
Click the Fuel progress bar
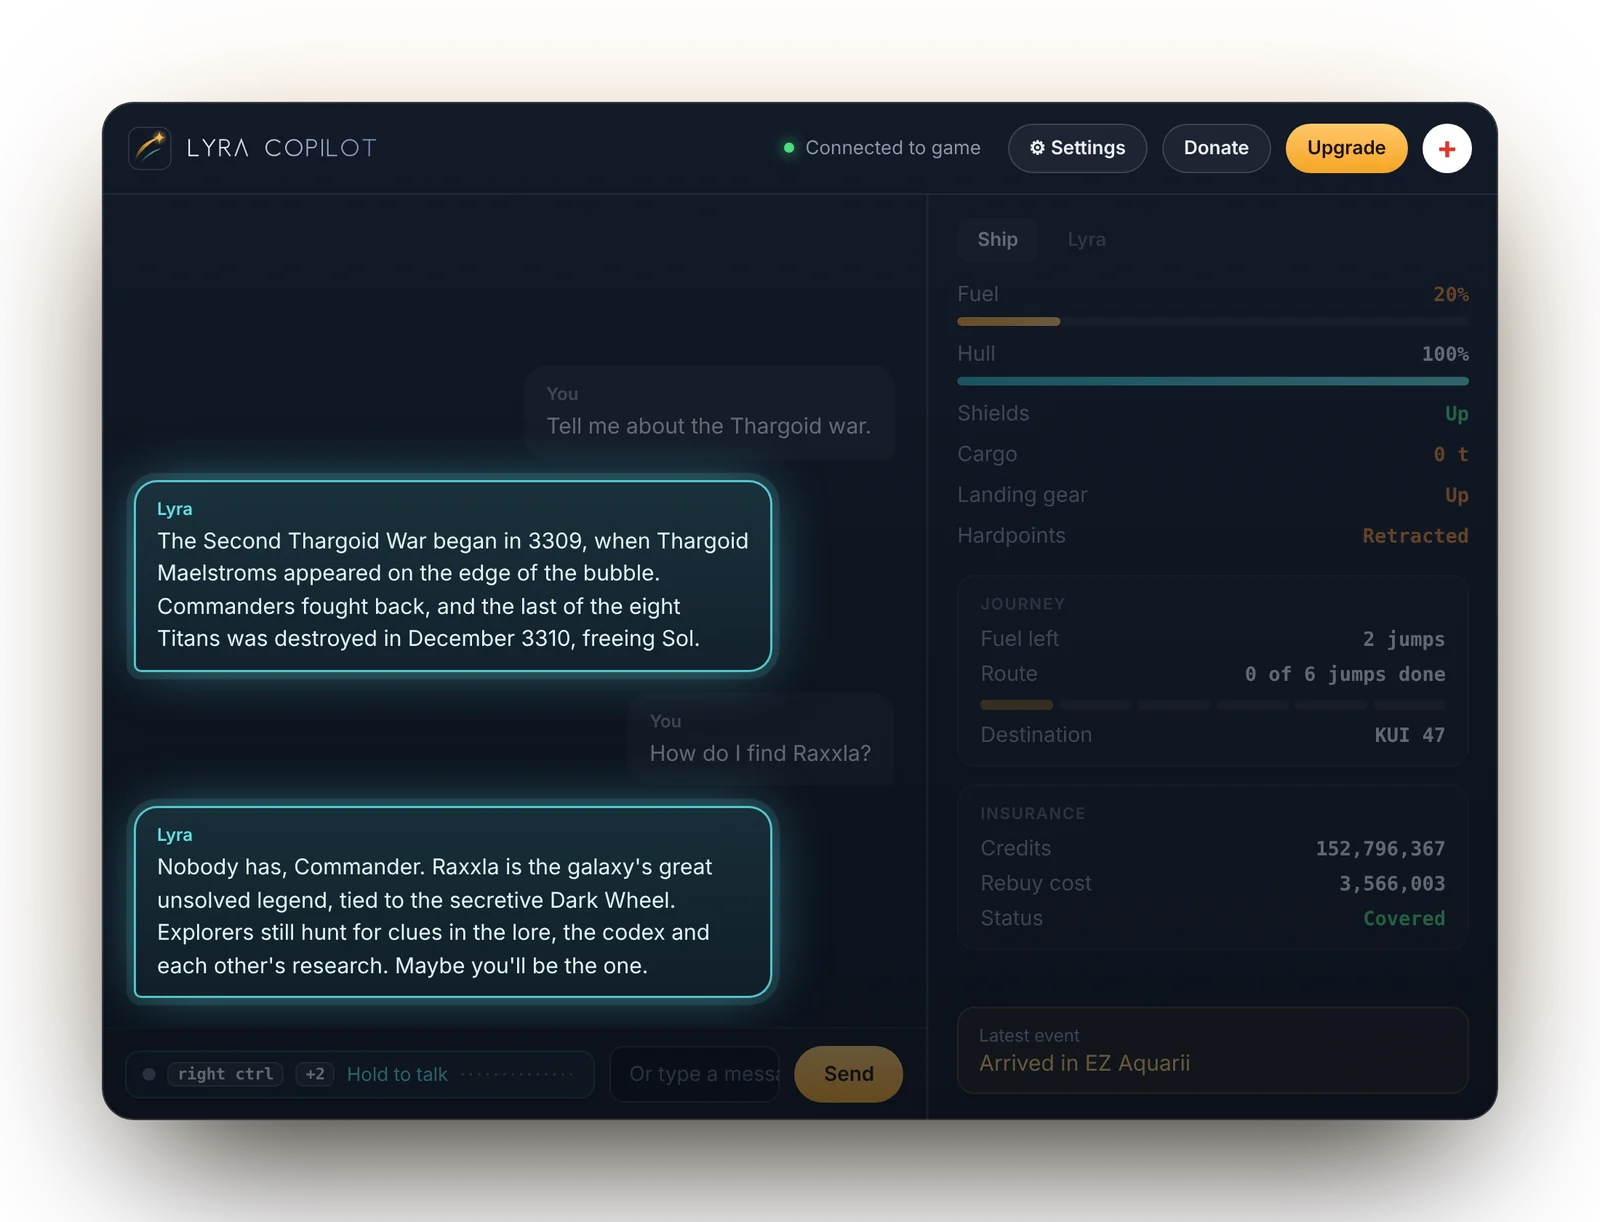point(1213,322)
